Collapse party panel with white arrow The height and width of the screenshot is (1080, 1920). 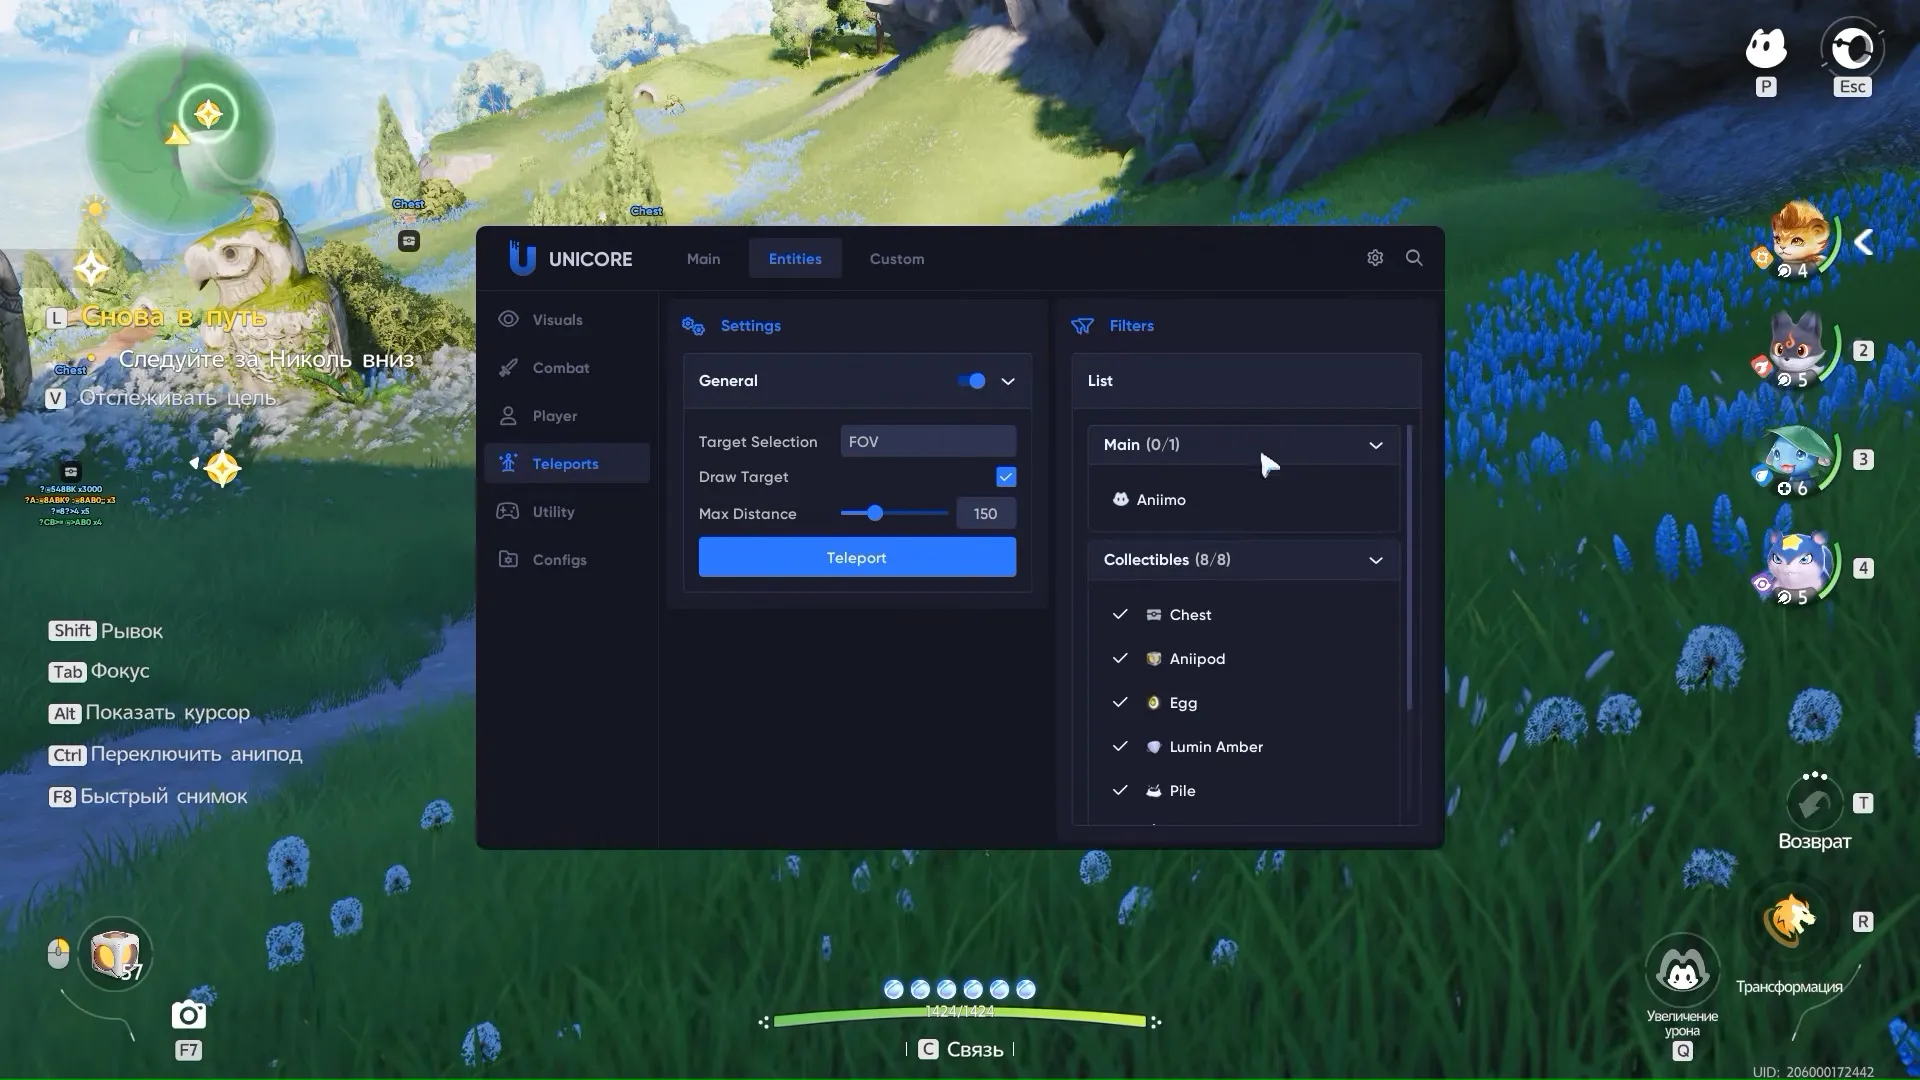coord(1864,242)
